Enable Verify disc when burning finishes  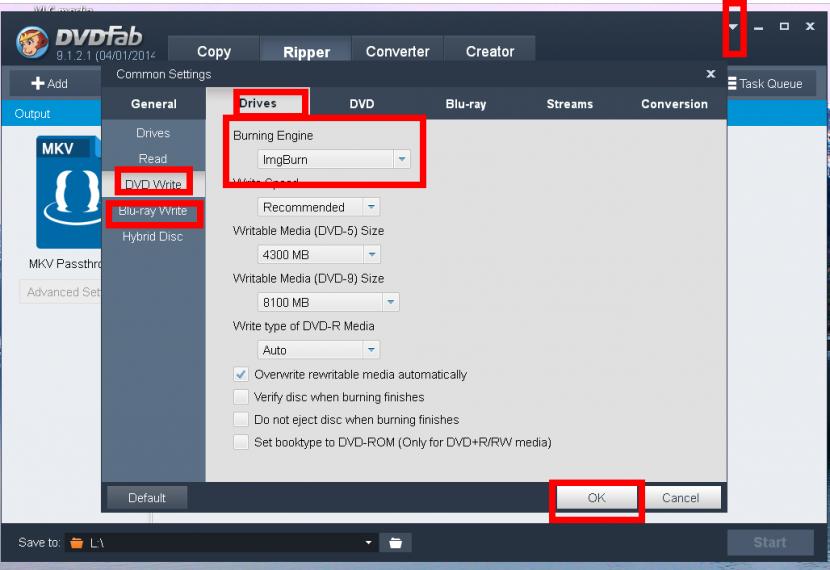(x=241, y=397)
